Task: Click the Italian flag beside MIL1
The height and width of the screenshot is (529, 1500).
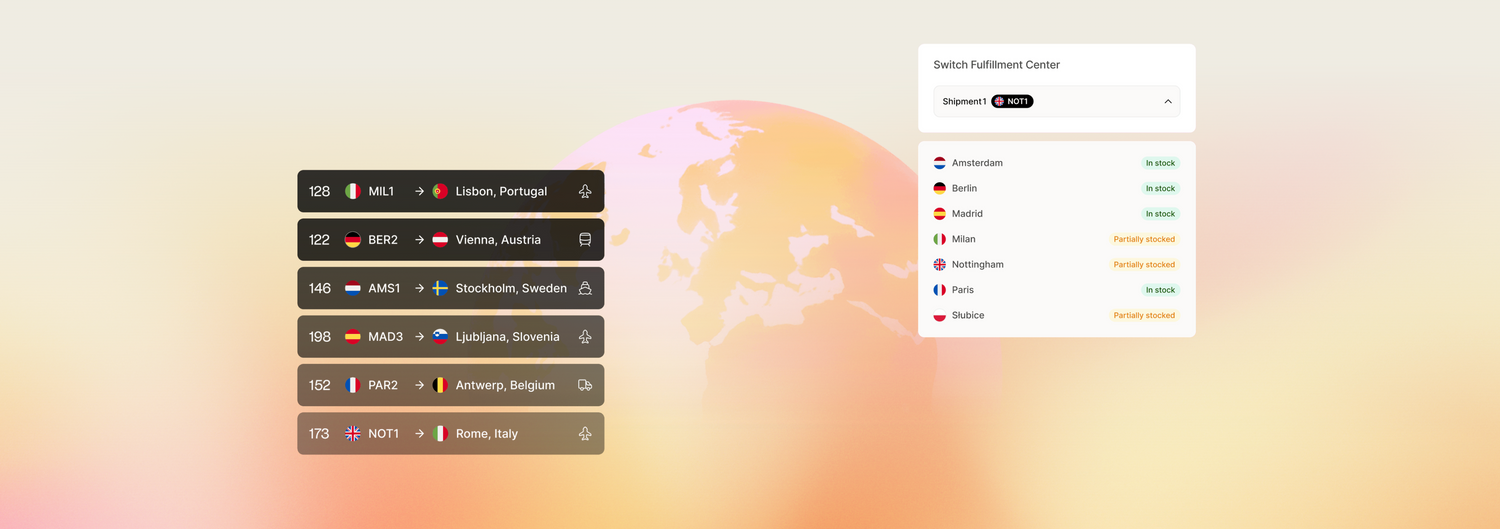Action: coord(353,192)
